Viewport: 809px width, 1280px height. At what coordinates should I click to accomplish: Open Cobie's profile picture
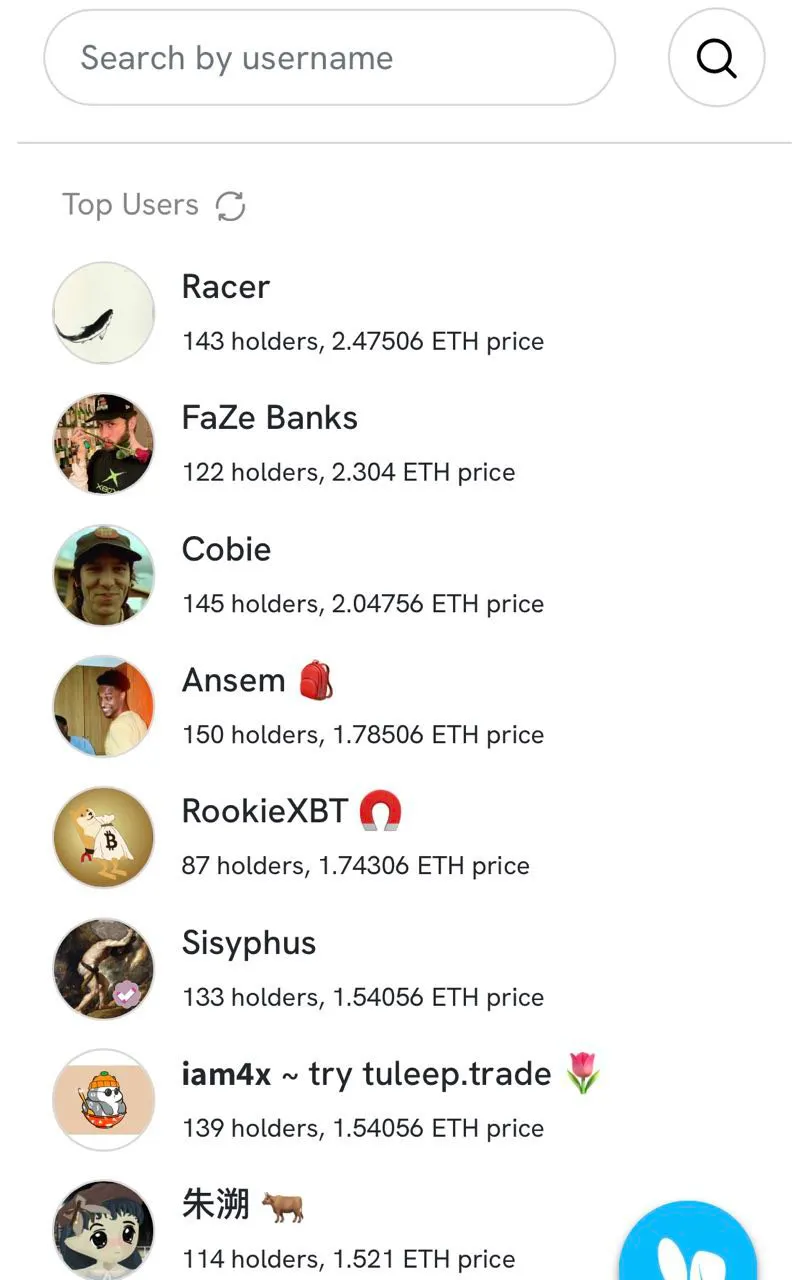pos(103,574)
